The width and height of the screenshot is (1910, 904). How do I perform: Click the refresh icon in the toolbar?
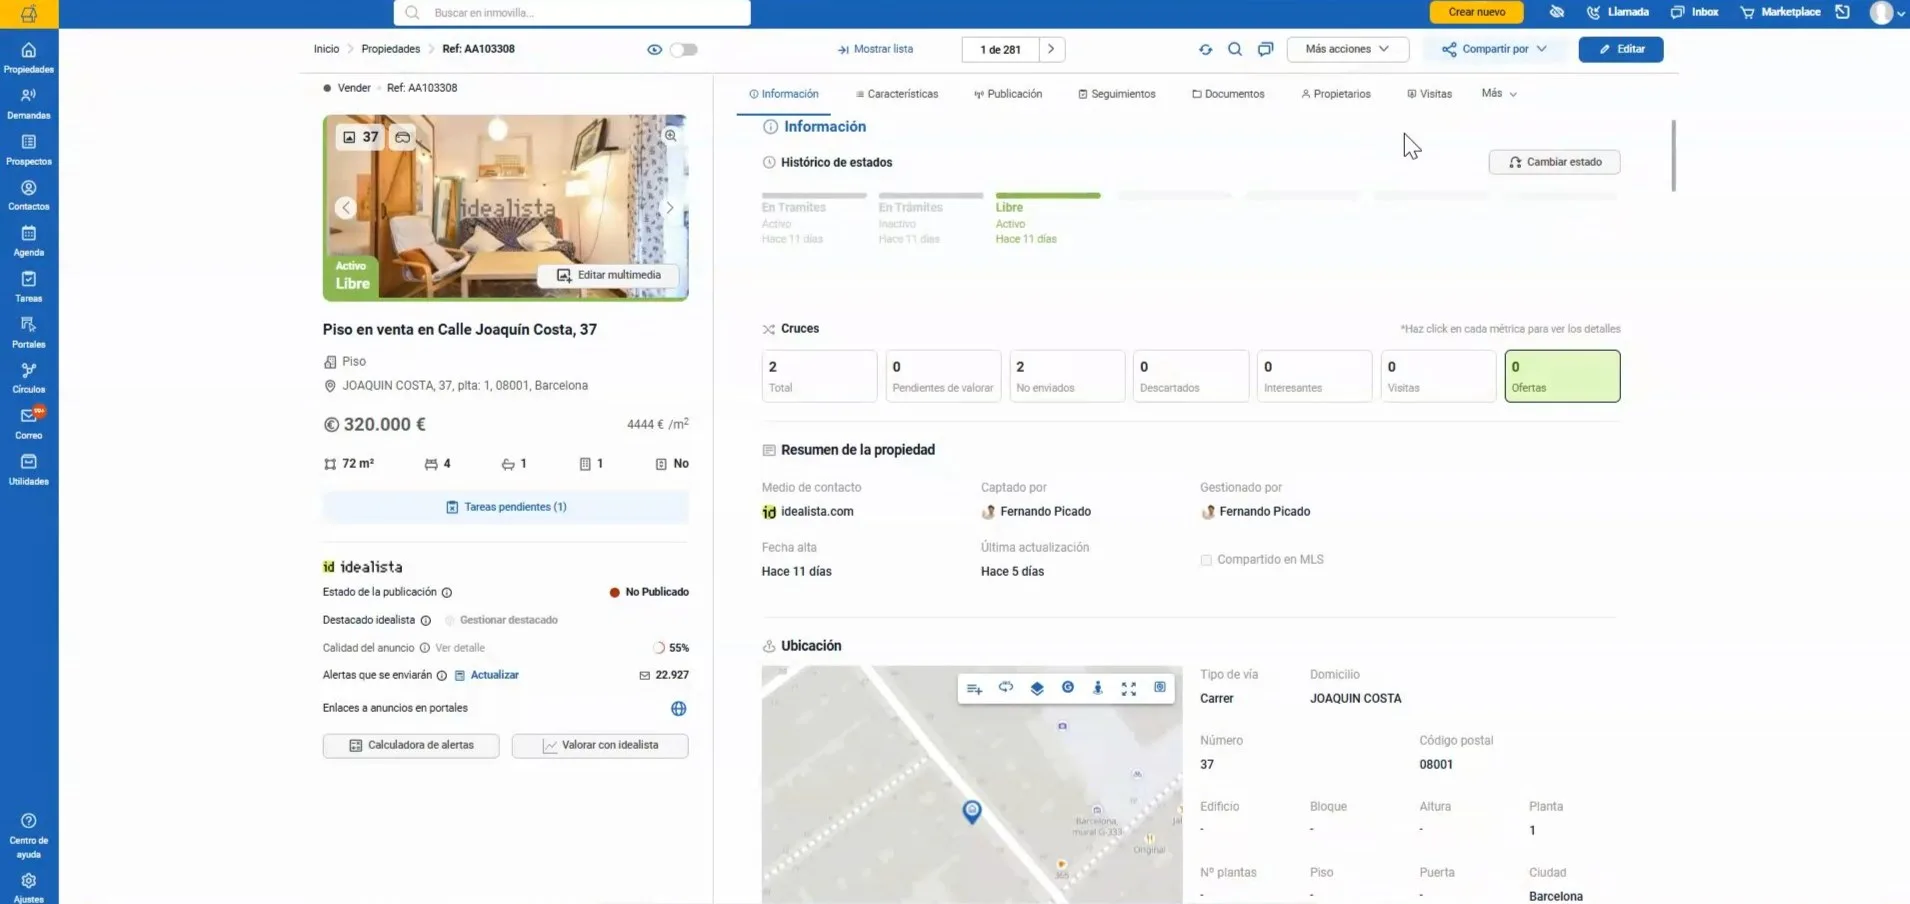[1205, 49]
